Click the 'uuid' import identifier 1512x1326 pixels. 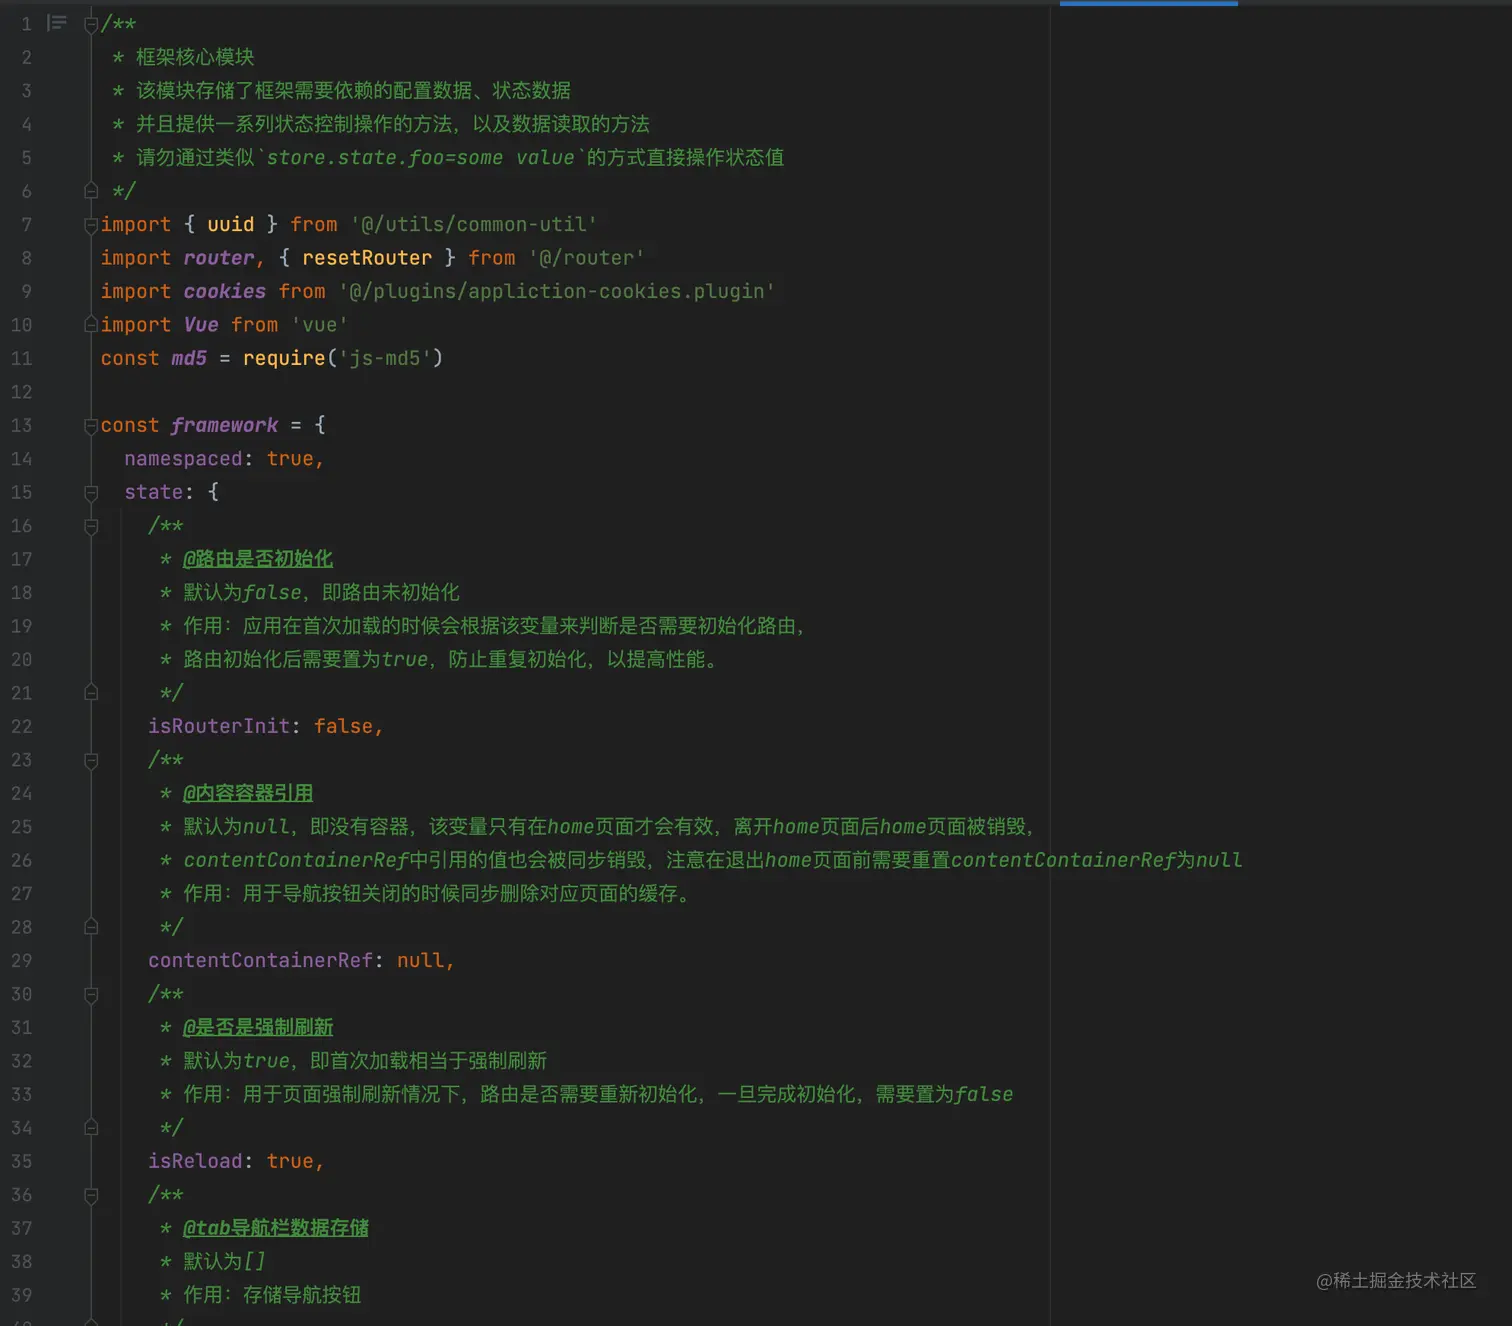click(231, 224)
